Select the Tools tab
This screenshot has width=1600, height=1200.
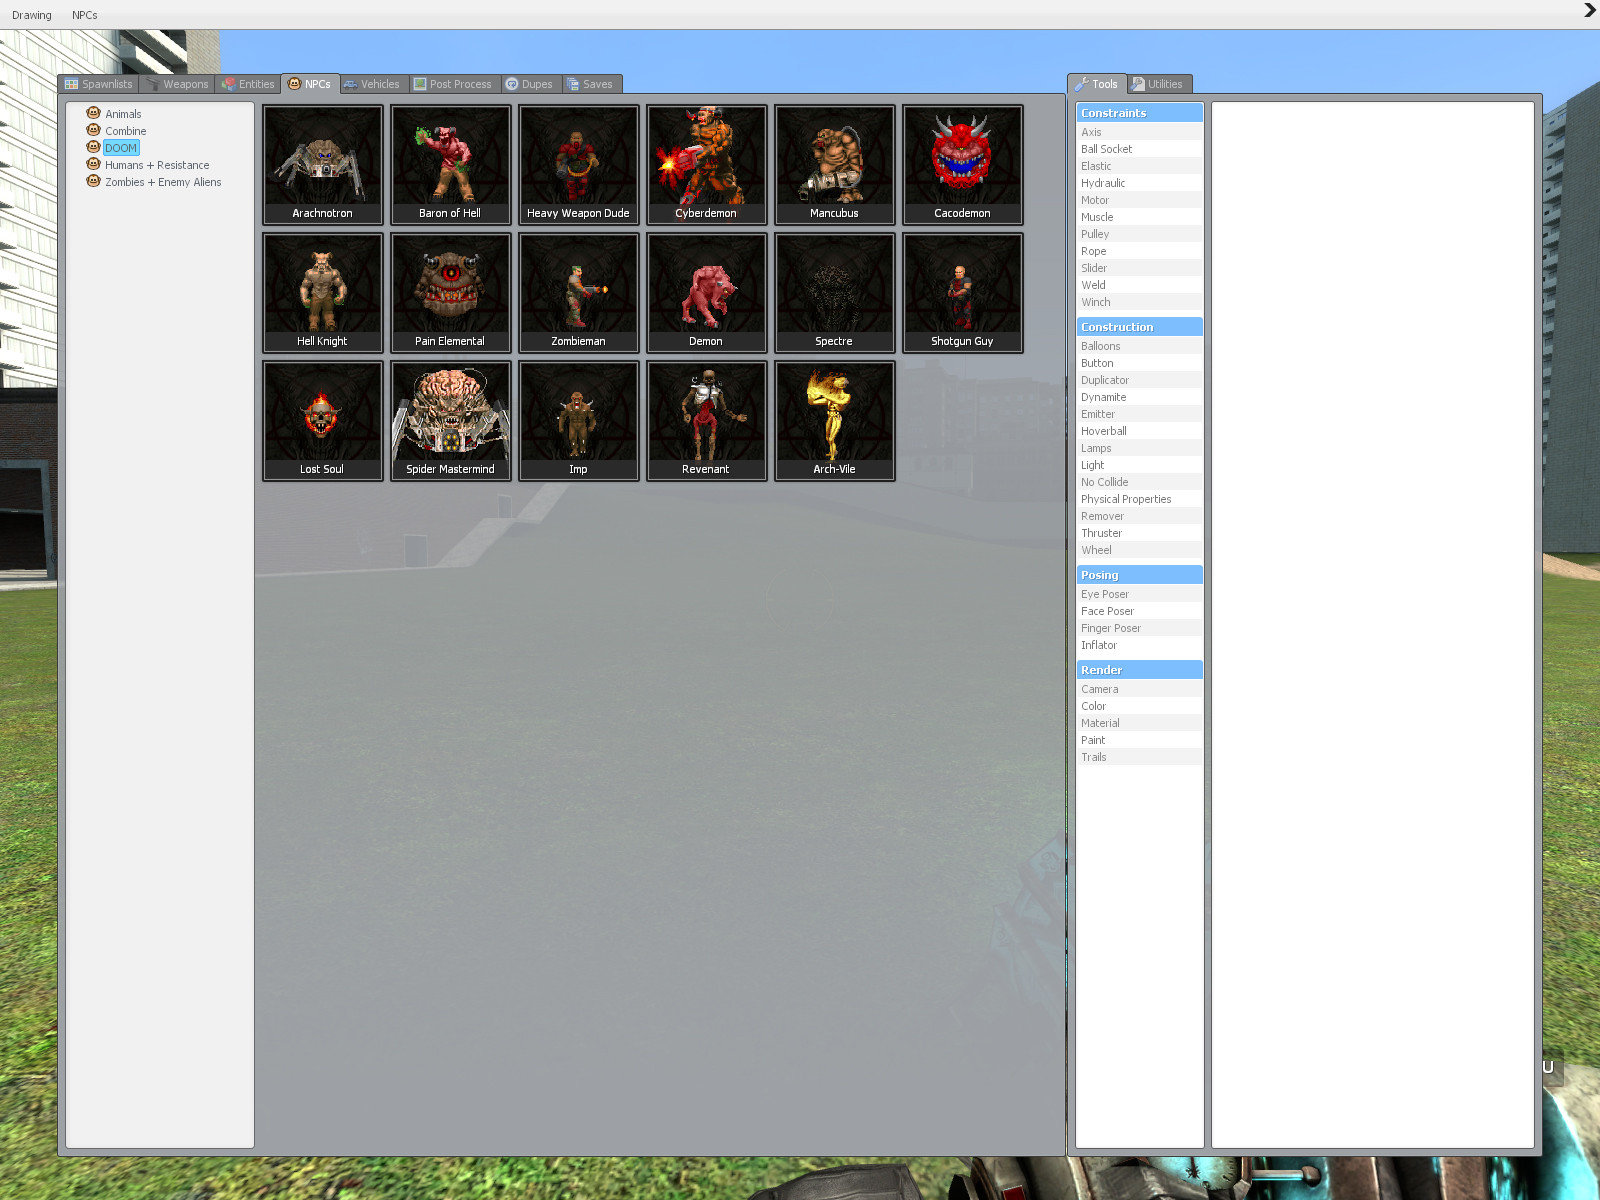[x=1097, y=84]
